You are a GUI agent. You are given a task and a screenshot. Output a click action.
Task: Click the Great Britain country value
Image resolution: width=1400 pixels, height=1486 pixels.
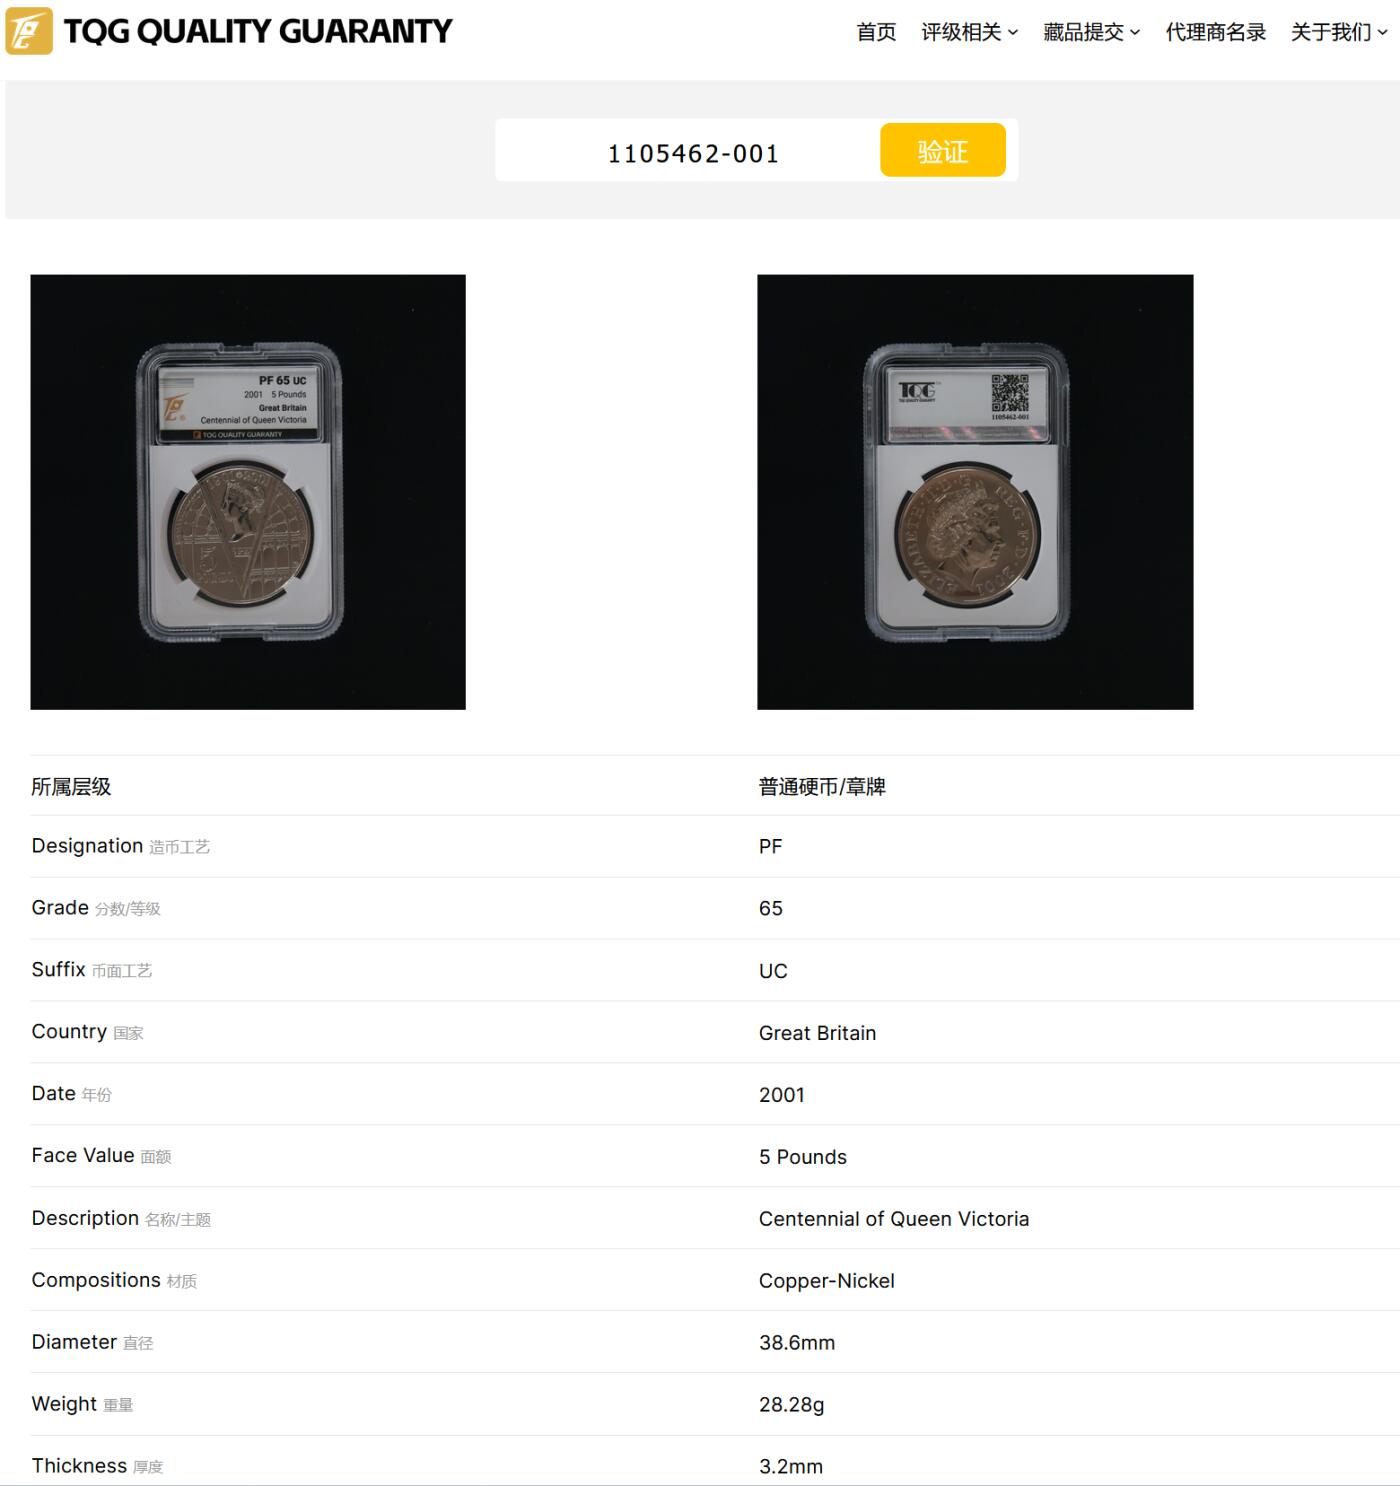pos(817,1033)
